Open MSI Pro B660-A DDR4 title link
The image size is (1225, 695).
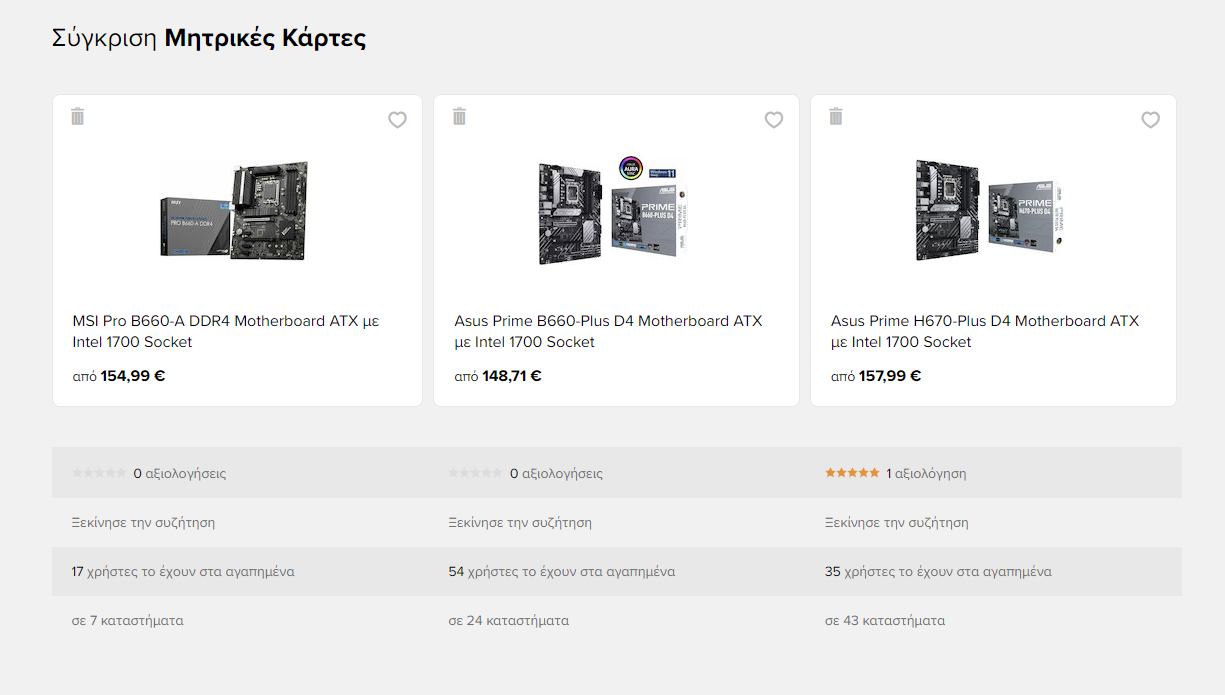[x=226, y=332]
